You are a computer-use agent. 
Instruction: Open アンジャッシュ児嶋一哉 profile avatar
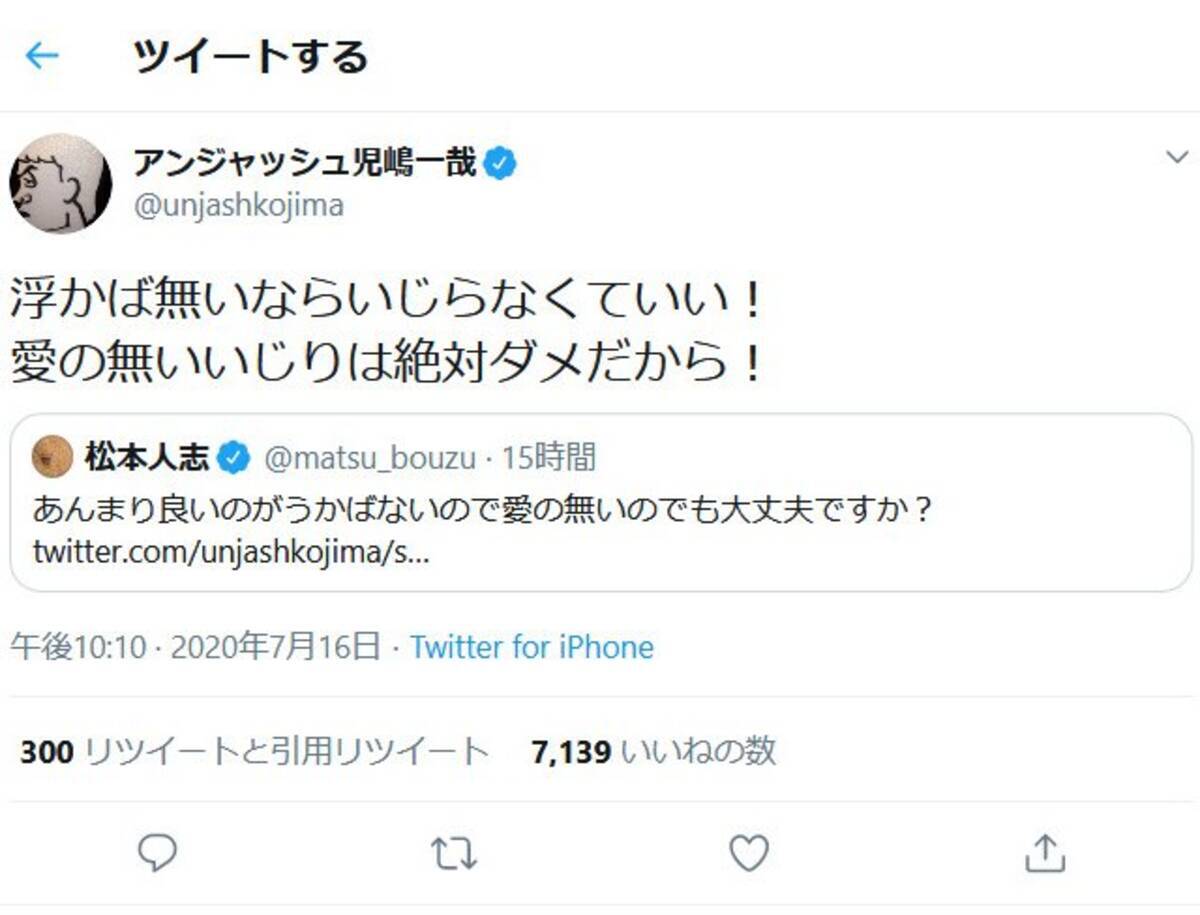coord(60,183)
